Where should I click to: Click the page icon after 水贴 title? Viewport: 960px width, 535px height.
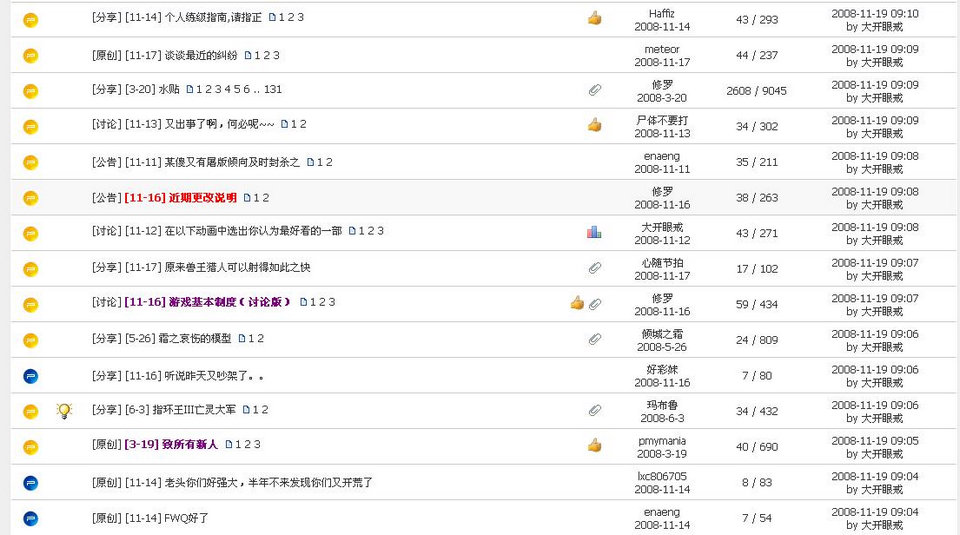pos(190,89)
